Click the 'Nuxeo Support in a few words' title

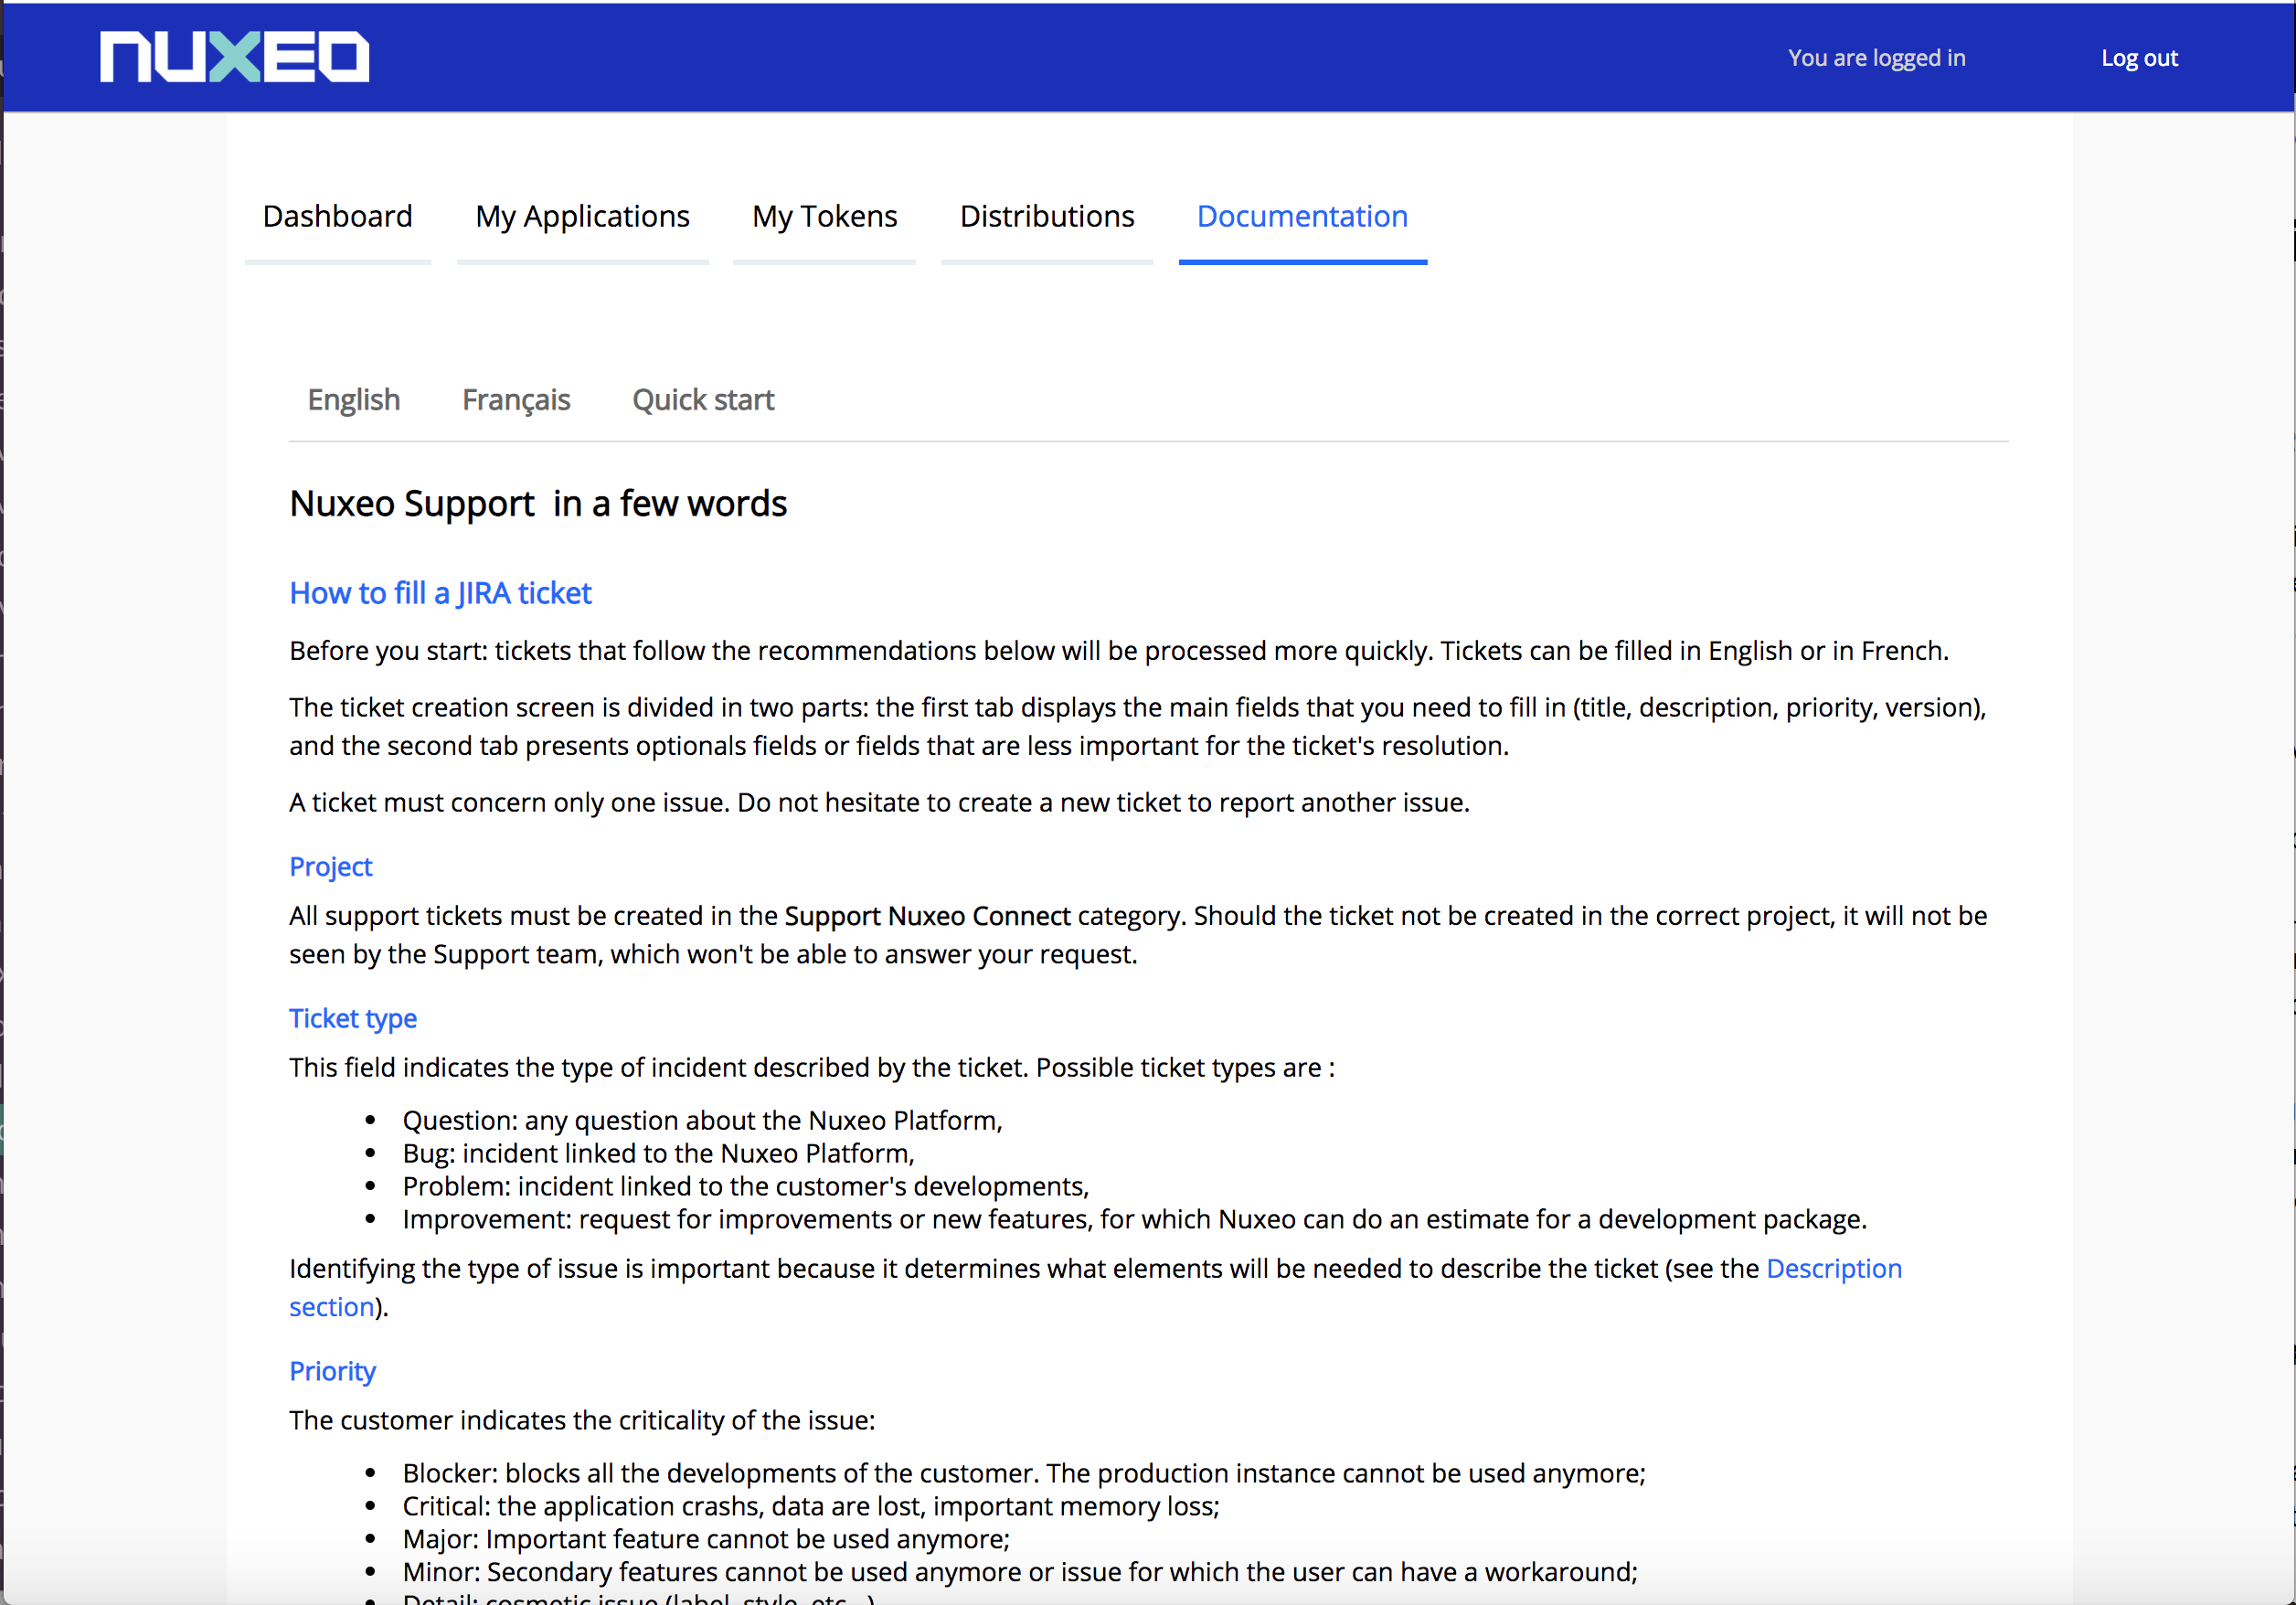coord(538,504)
